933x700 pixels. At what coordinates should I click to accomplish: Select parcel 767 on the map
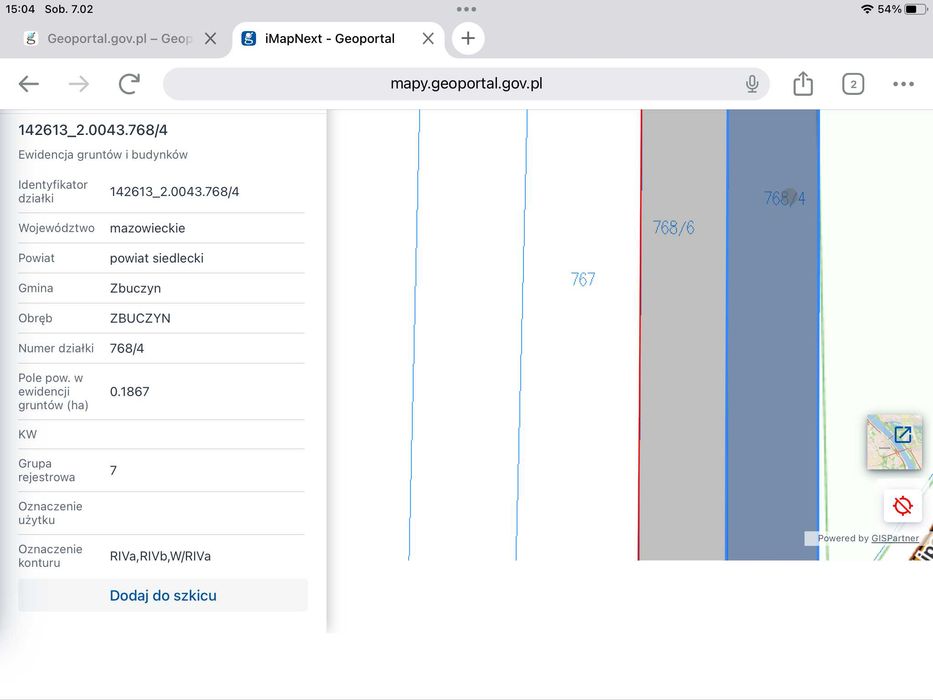[x=583, y=279]
